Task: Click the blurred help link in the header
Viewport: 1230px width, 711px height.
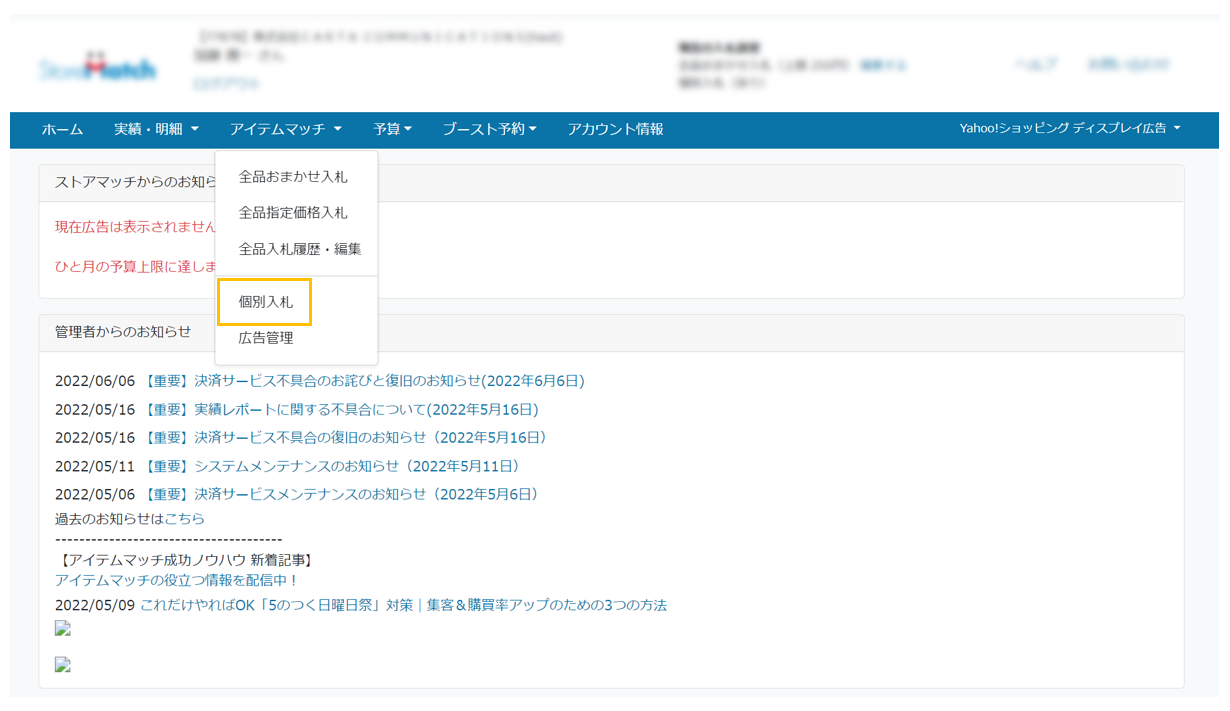Action: point(1036,64)
